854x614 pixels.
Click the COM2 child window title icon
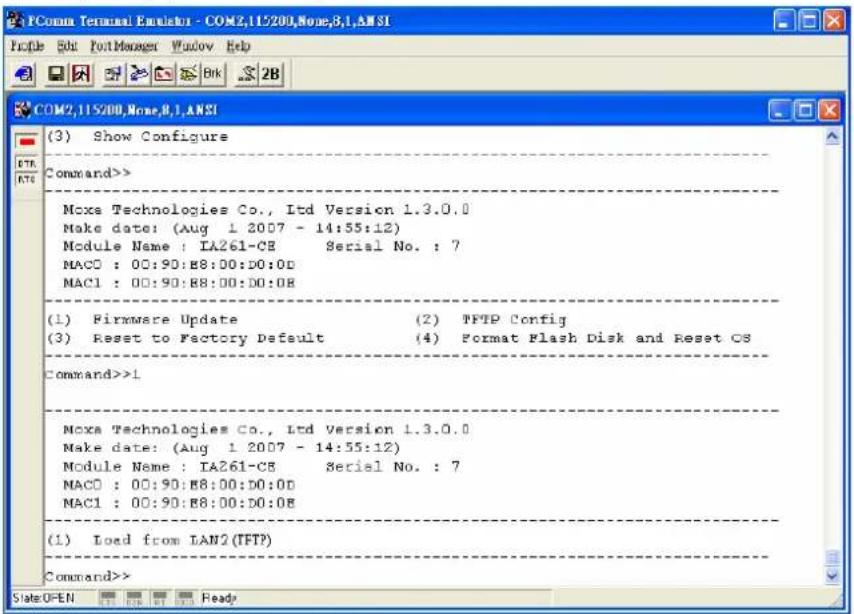[x=22, y=110]
